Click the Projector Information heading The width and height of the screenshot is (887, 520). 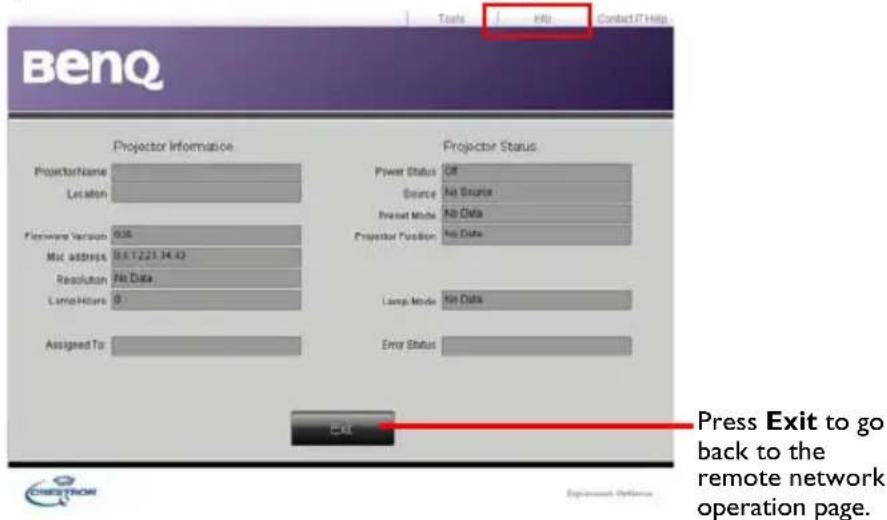(x=173, y=147)
